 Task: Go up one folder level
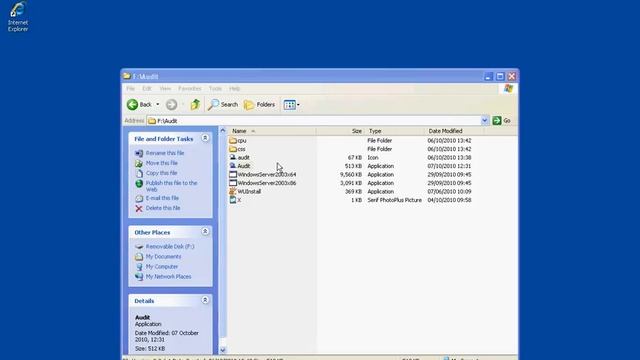click(x=195, y=104)
